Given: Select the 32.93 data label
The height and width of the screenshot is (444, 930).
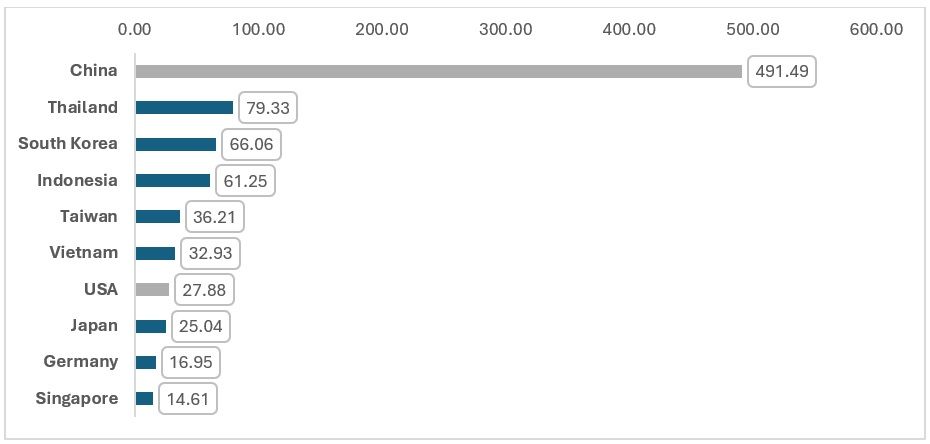Looking at the screenshot, I should [x=211, y=253].
